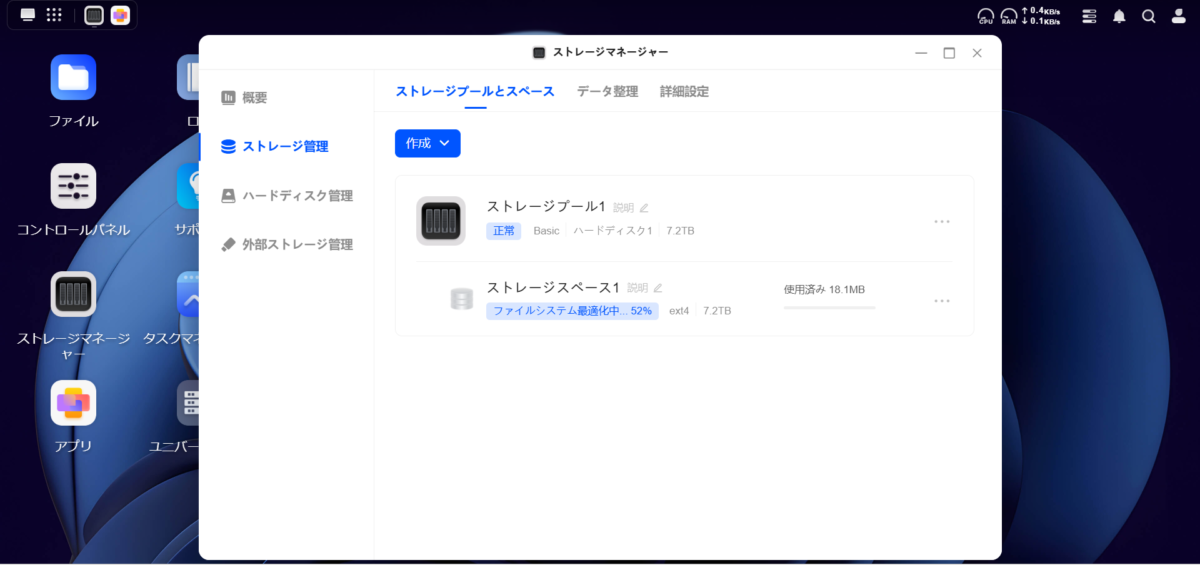
Task: Expand the 作成 dropdown button
Action: click(427, 143)
